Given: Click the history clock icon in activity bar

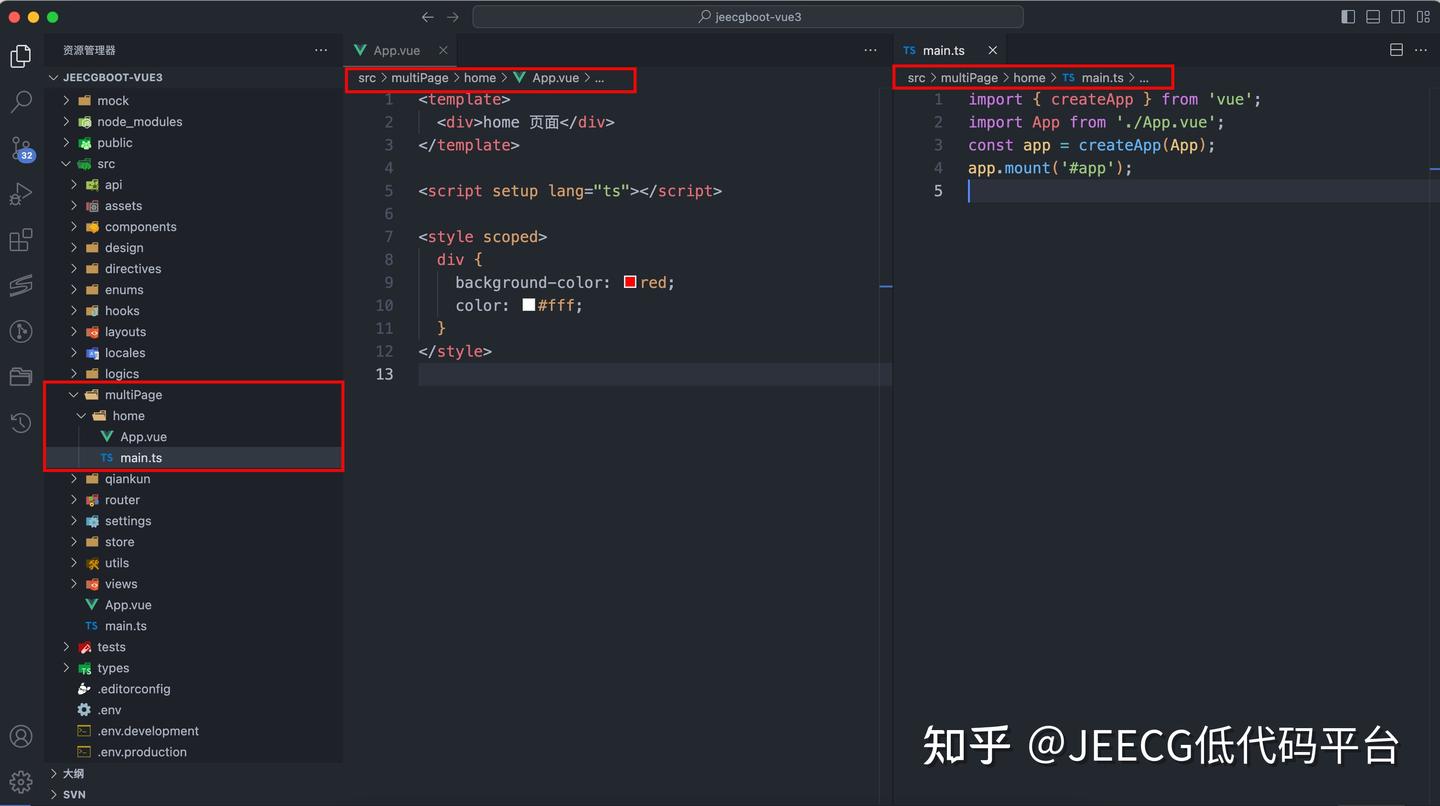Looking at the screenshot, I should [21, 423].
